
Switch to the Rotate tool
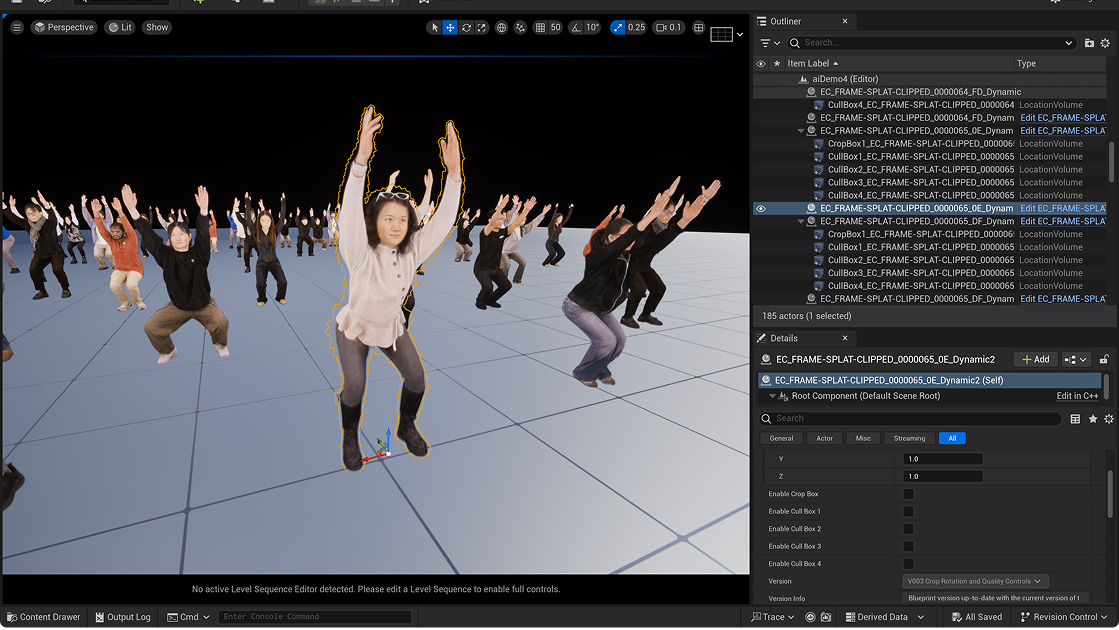(466, 27)
